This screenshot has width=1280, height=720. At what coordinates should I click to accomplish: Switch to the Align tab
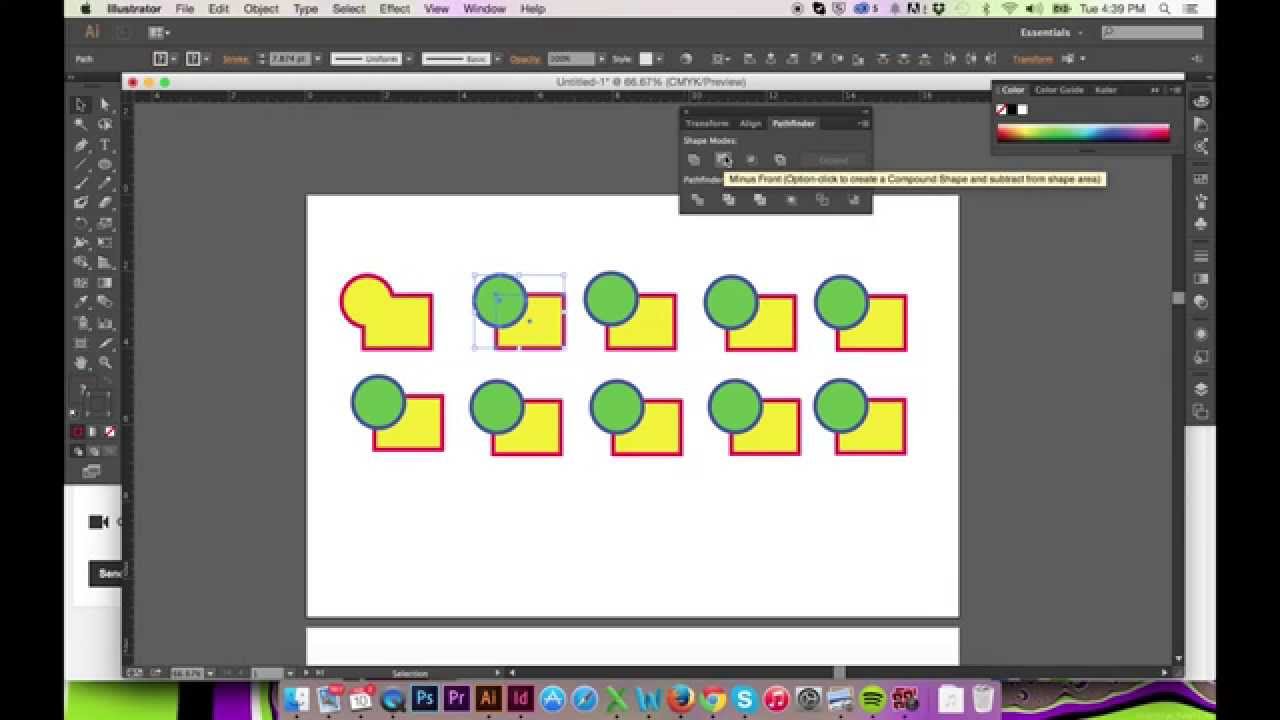[x=750, y=123]
